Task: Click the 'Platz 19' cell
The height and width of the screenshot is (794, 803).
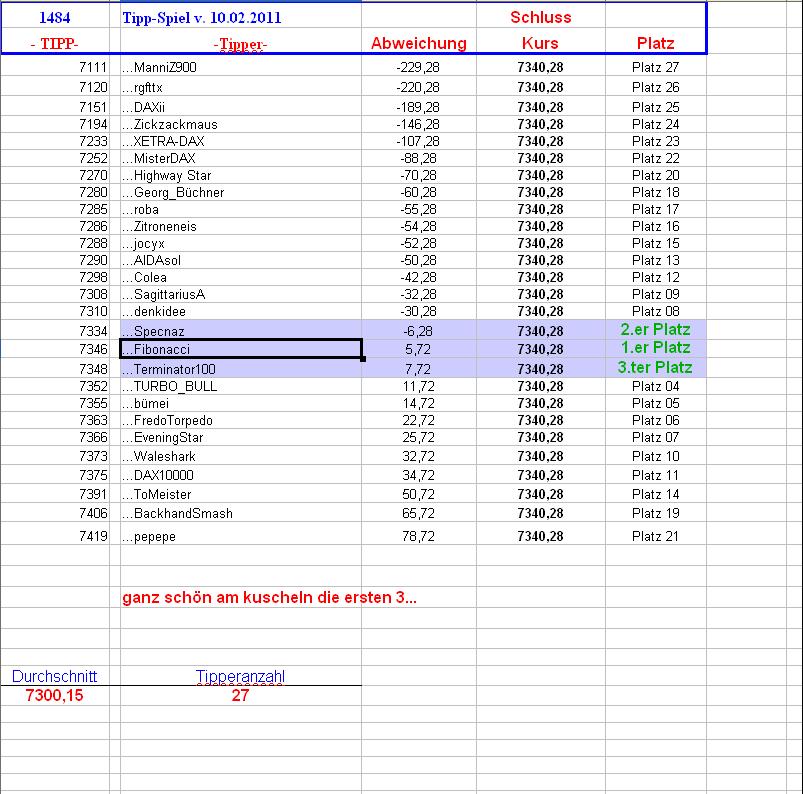Action: coord(656,513)
